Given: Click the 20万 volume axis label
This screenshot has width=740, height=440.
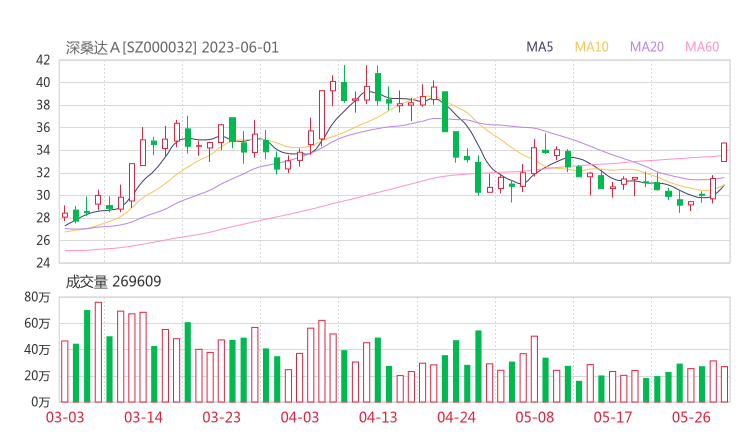Looking at the screenshot, I should pyautogui.click(x=37, y=376).
